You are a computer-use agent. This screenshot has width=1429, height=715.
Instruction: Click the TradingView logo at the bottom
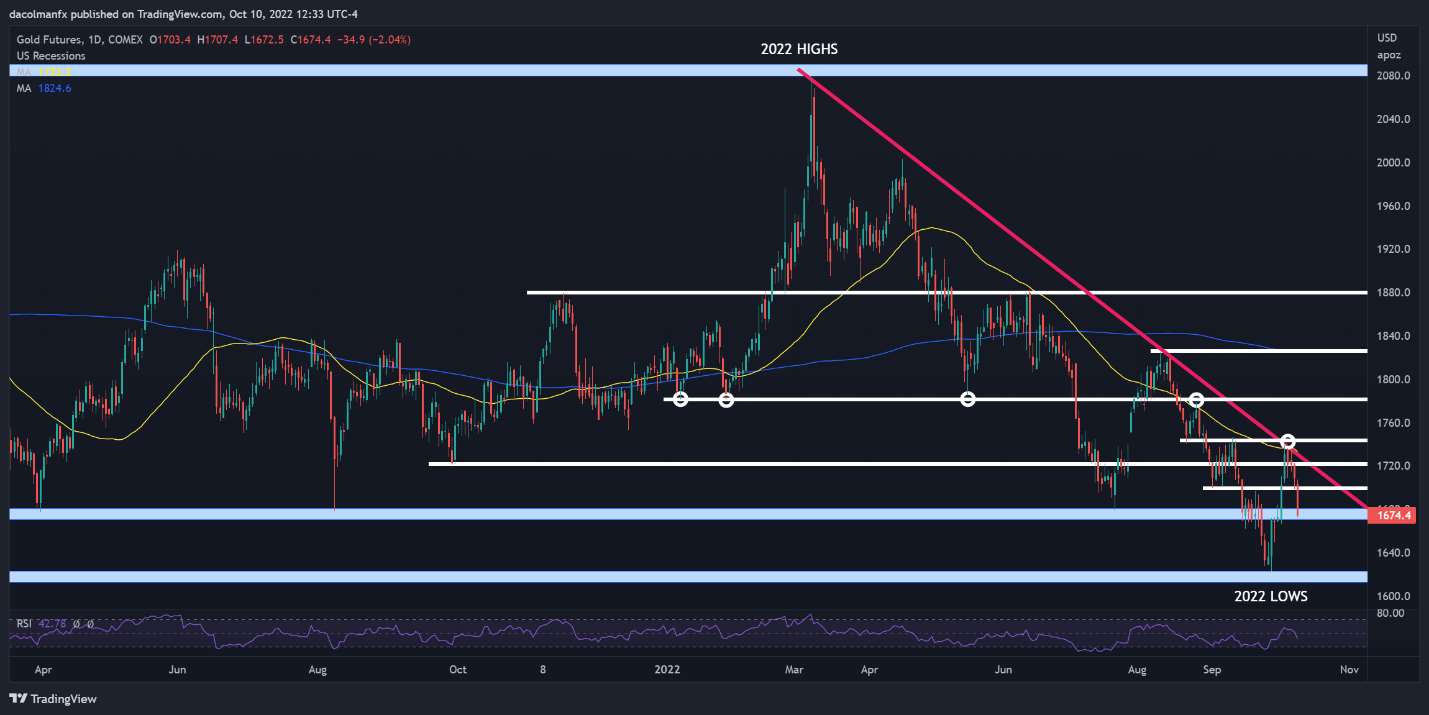[x=54, y=699]
